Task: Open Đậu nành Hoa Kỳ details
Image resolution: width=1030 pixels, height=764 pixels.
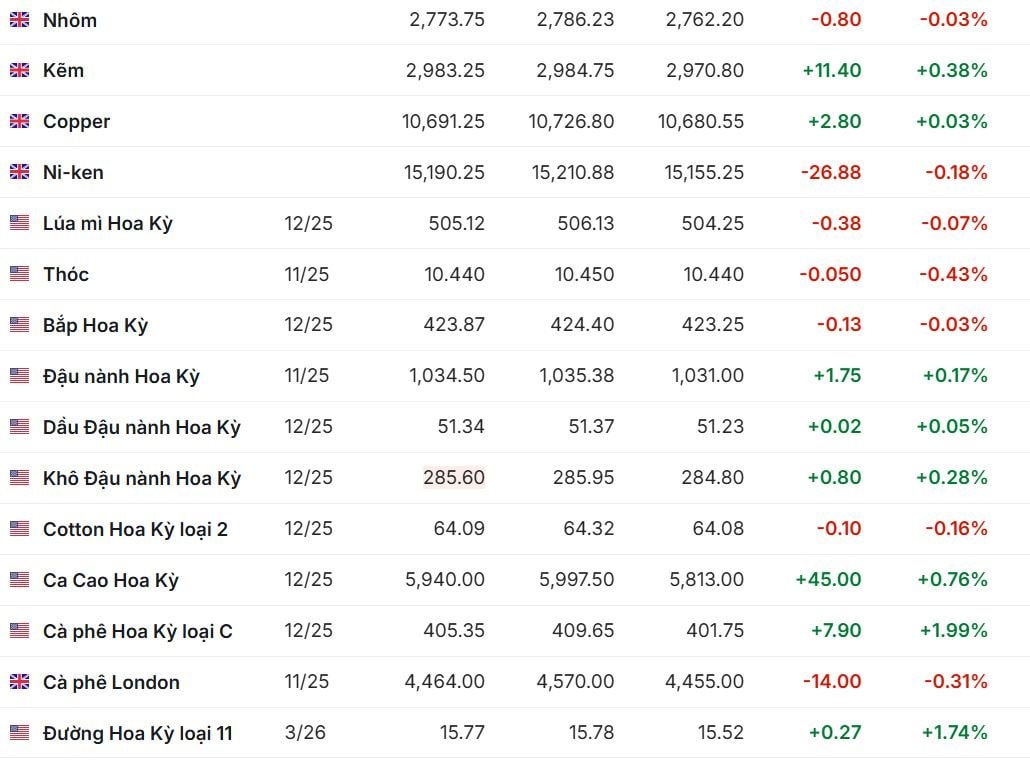Action: point(121,377)
